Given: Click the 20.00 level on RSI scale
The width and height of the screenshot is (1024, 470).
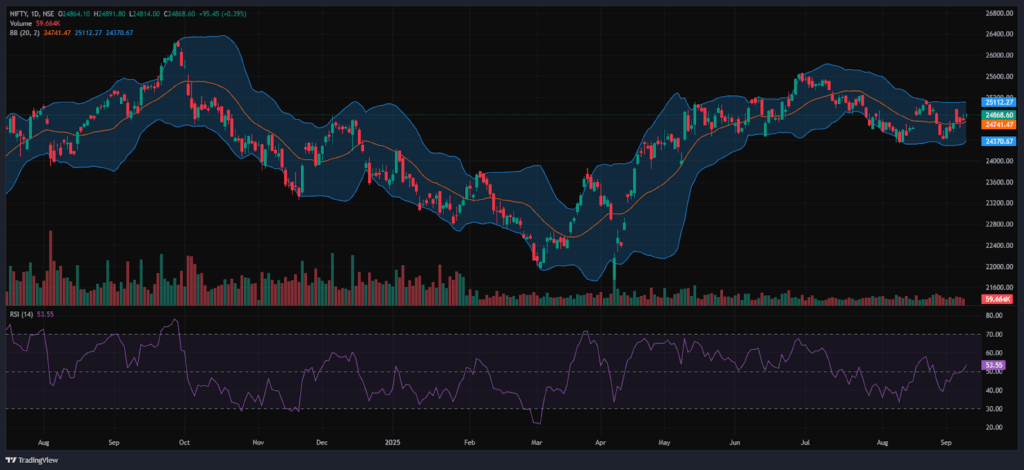Looking at the screenshot, I should tap(993, 427).
